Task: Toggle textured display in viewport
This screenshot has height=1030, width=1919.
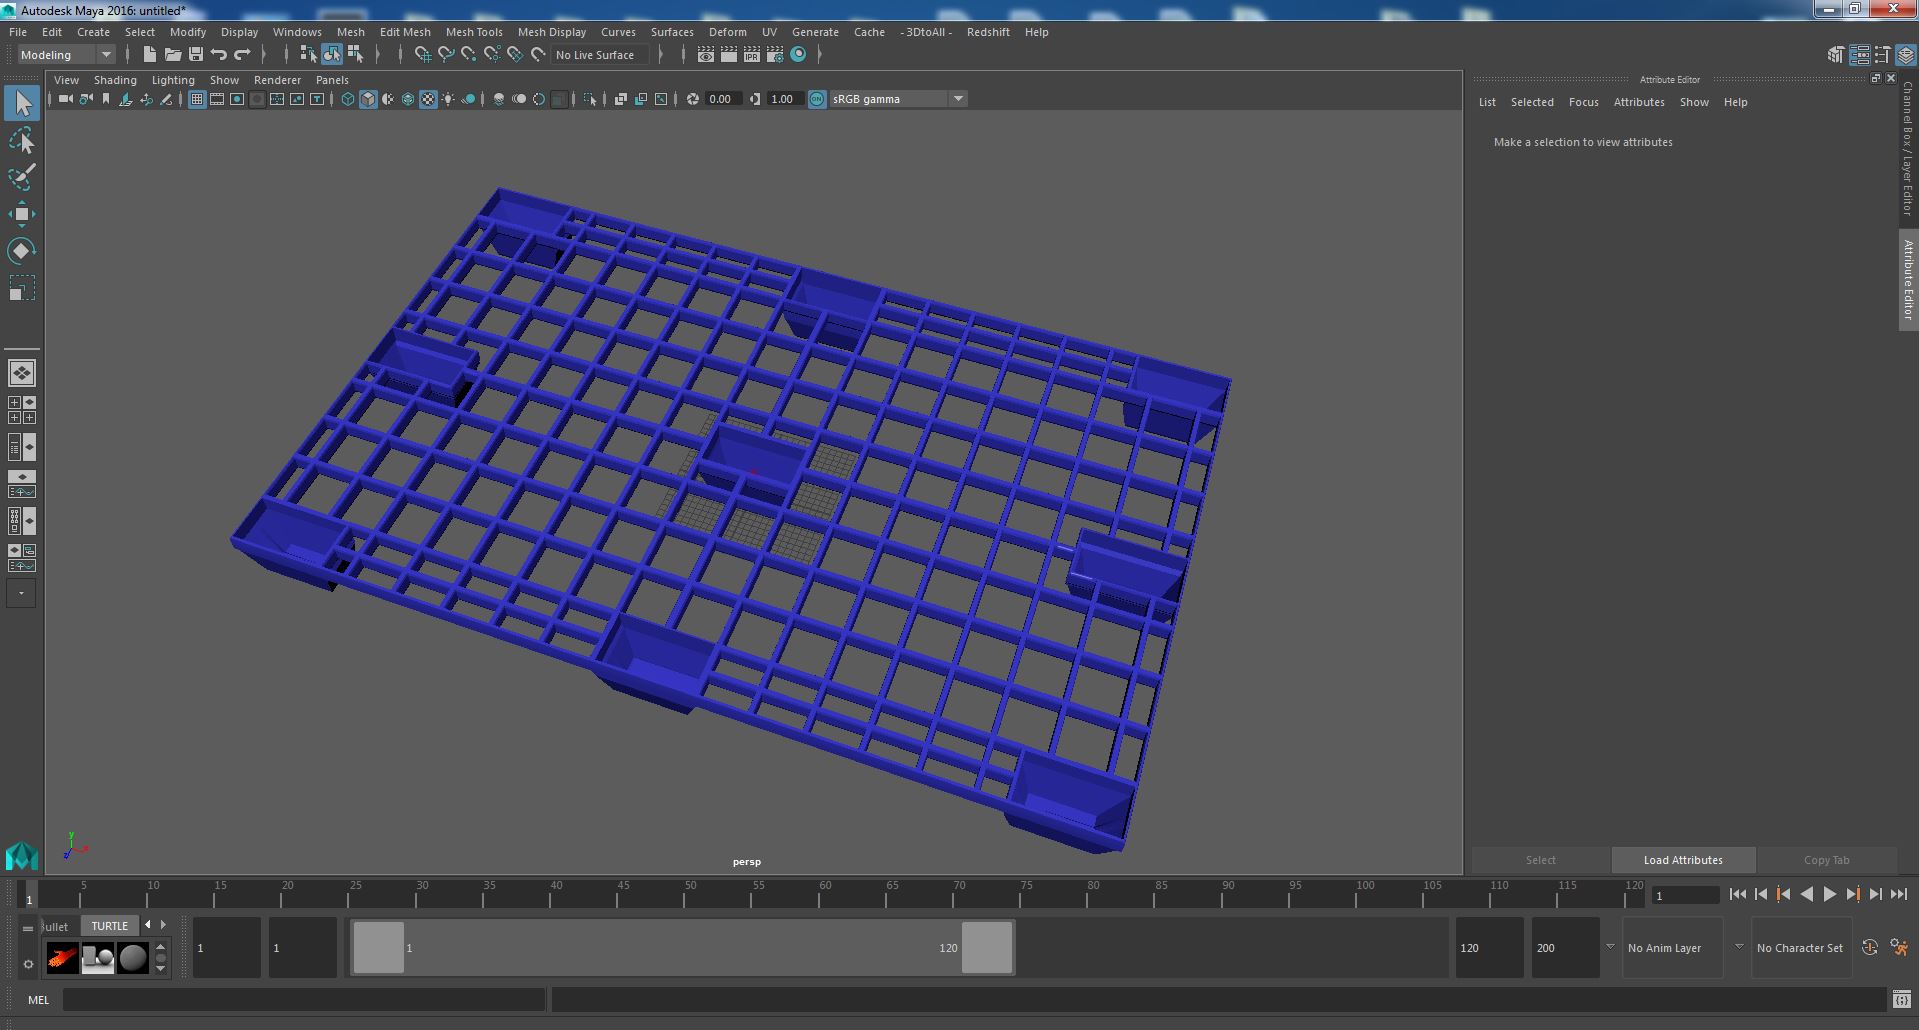Action: (x=428, y=99)
